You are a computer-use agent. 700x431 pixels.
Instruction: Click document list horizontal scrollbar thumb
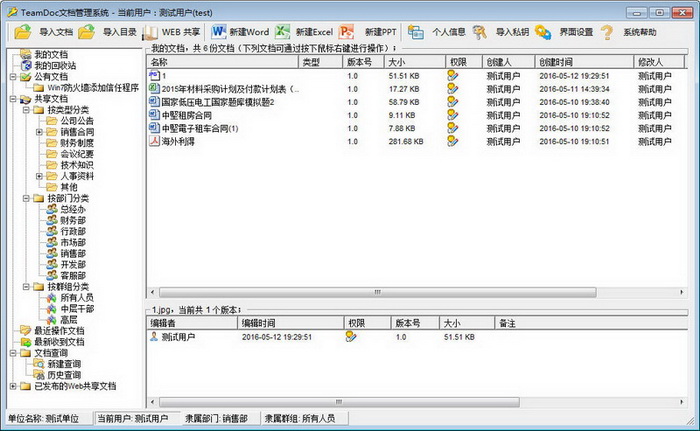(378, 292)
